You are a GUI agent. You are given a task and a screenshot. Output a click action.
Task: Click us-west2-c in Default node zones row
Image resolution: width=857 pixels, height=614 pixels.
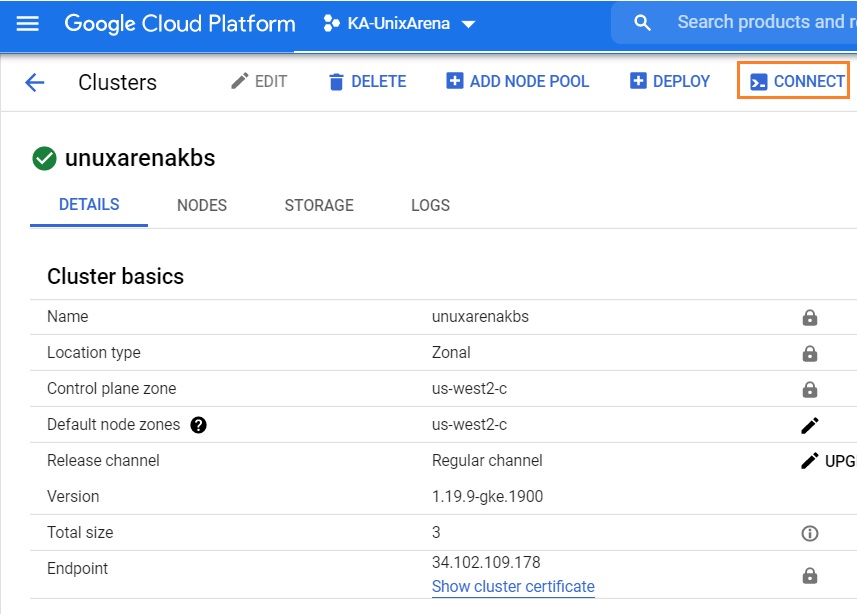(x=469, y=424)
